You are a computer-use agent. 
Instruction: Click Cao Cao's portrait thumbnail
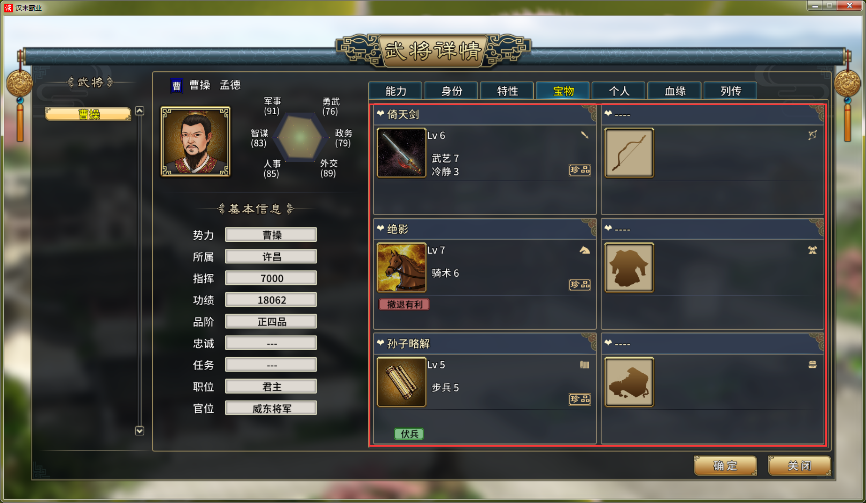pos(196,142)
